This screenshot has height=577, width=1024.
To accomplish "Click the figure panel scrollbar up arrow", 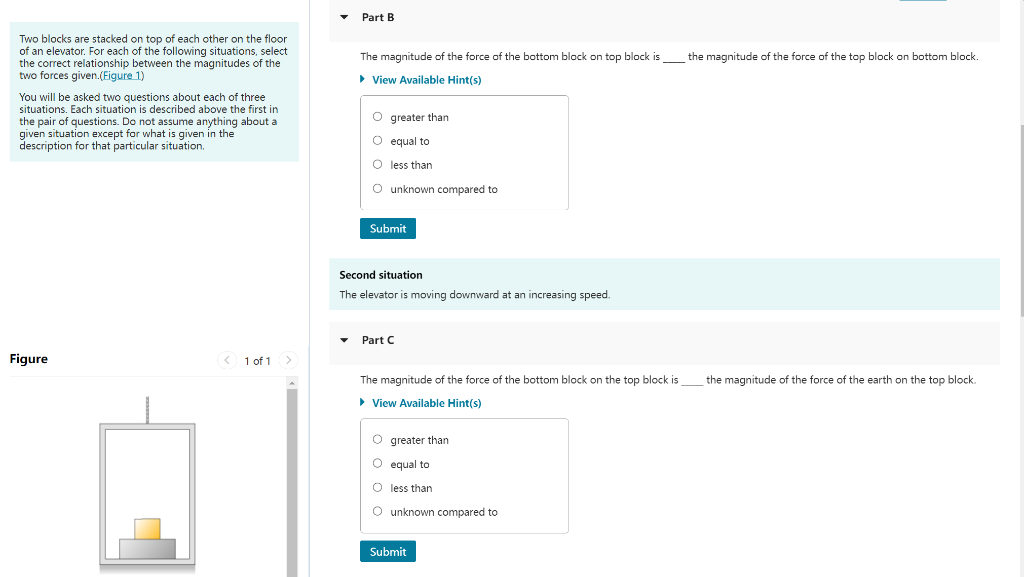I will tap(292, 382).
